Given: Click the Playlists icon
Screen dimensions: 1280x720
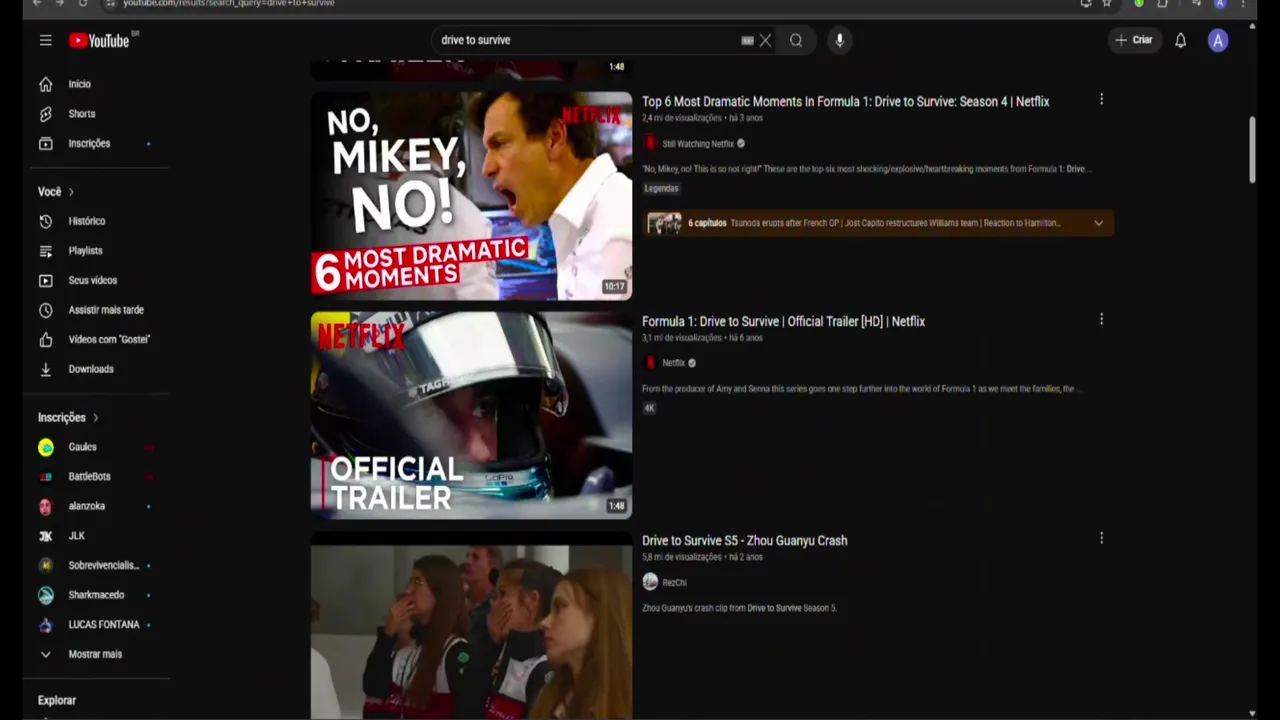Looking at the screenshot, I should pos(46,251).
